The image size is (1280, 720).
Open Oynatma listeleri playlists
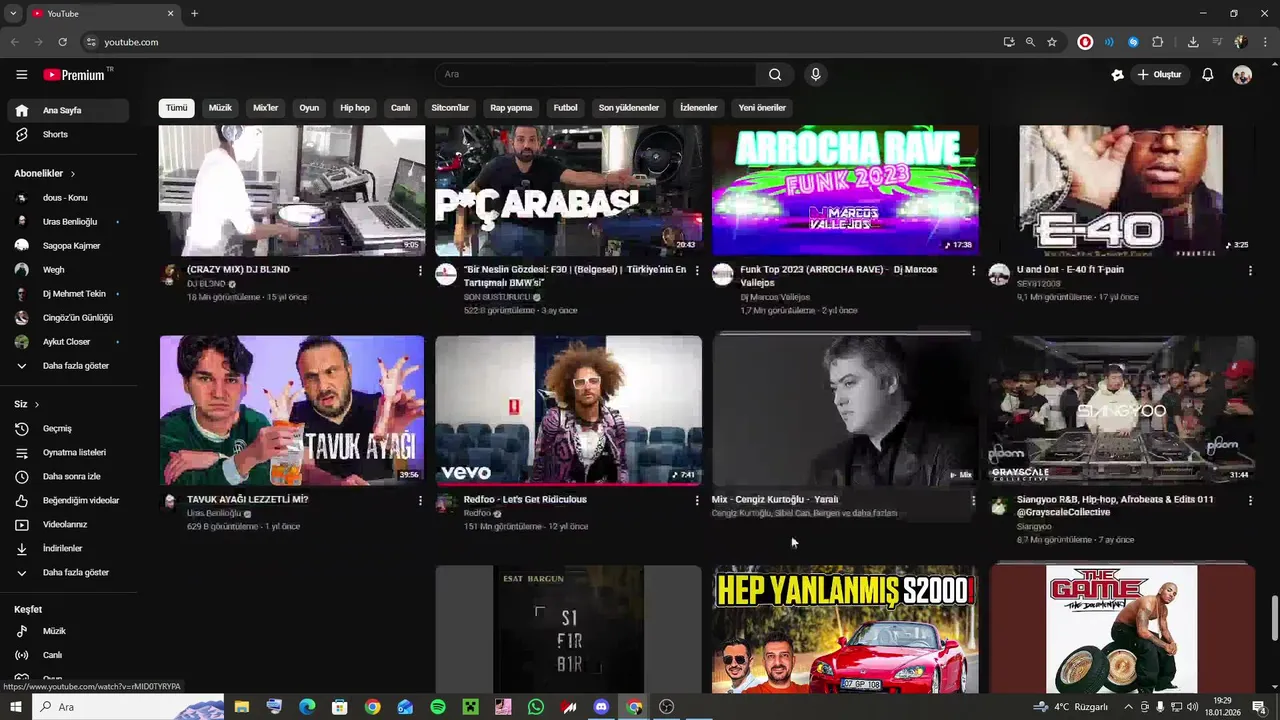[68, 452]
